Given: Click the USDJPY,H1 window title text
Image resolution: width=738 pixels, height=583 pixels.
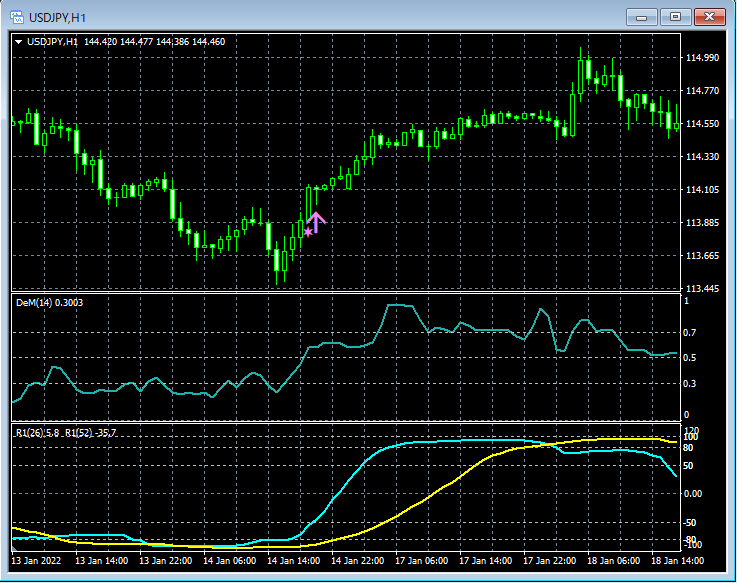Looking at the screenshot, I should [55, 17].
